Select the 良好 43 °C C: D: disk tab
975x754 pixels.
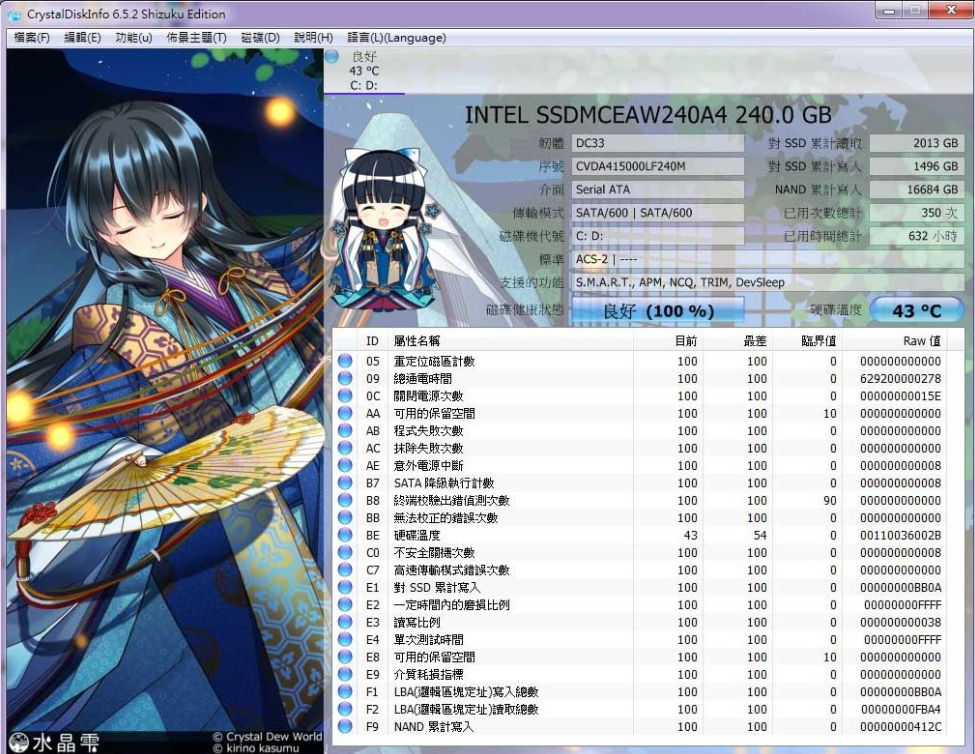[364, 71]
